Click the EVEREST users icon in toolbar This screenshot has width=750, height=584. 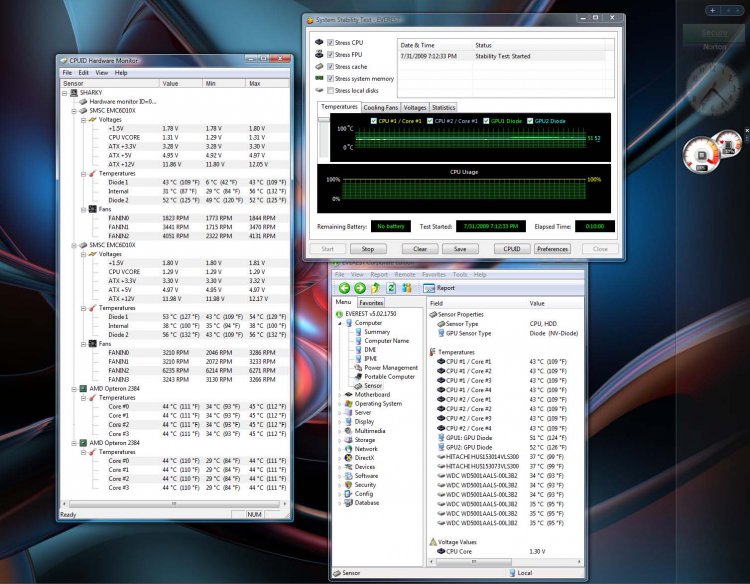407,288
